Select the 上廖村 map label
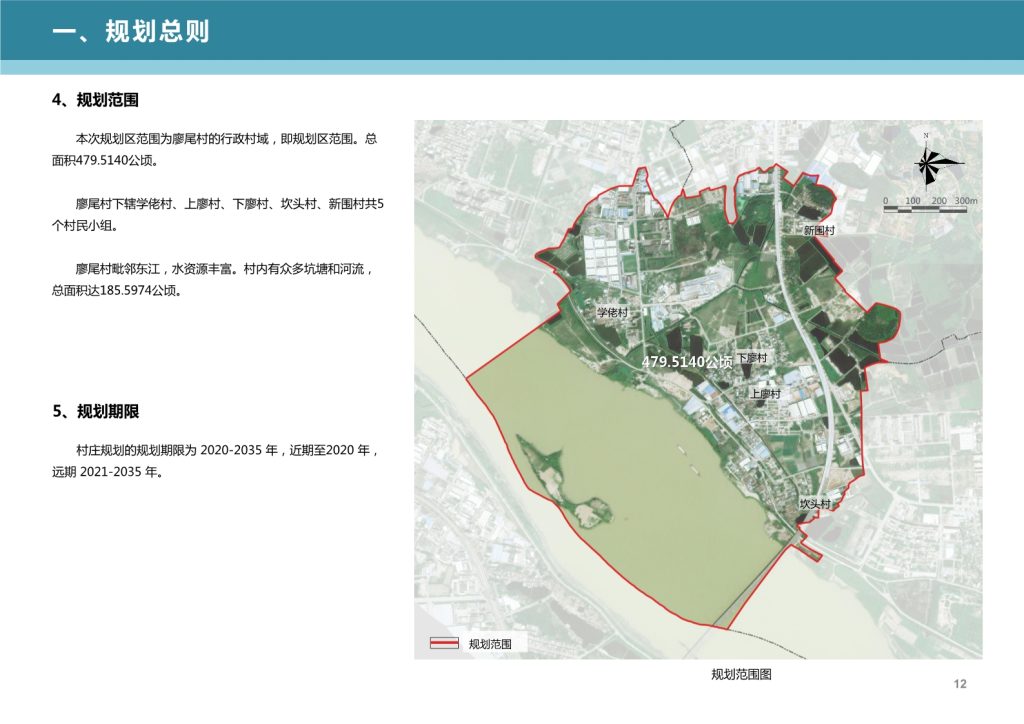The height and width of the screenshot is (724, 1024). [x=765, y=394]
